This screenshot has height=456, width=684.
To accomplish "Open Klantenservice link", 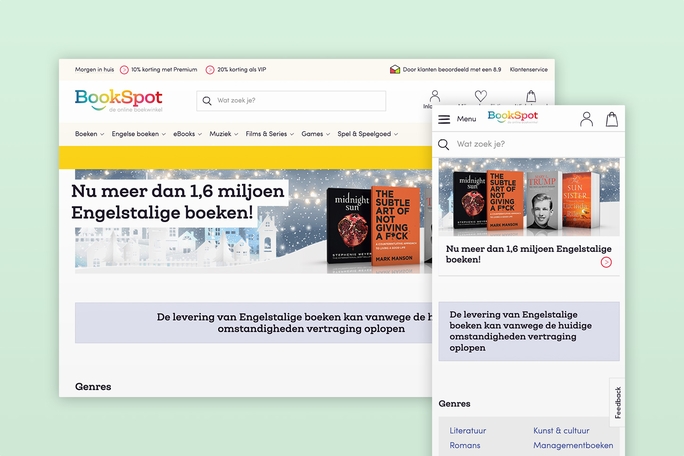I will click(x=529, y=69).
